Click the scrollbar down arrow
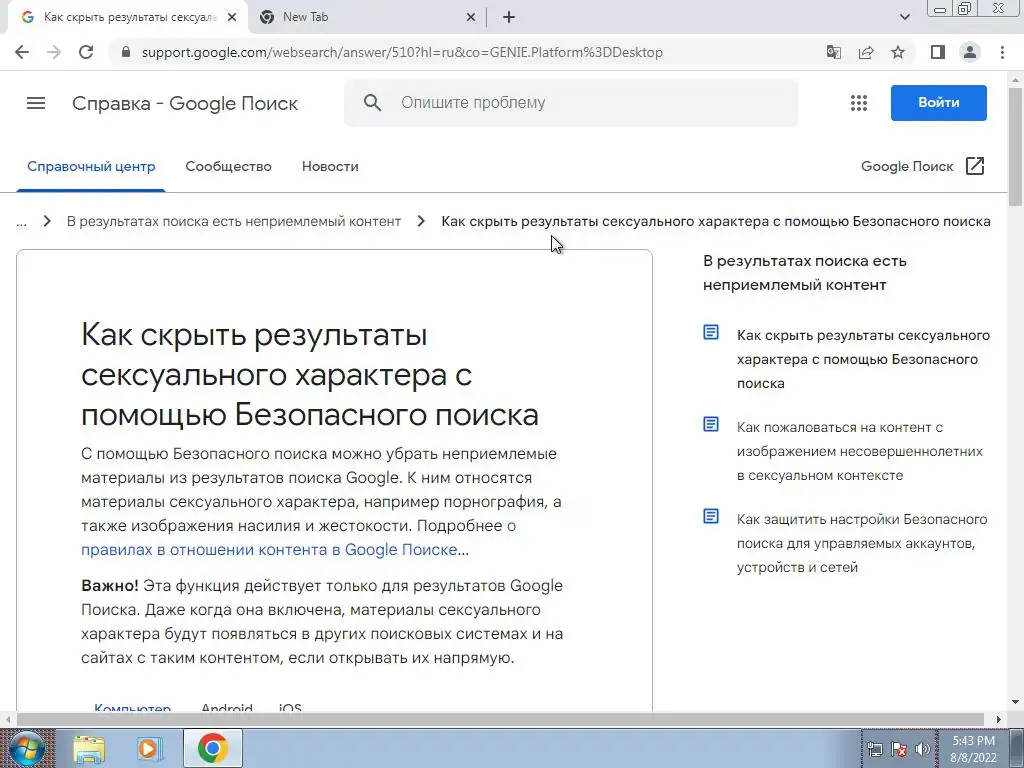This screenshot has width=1024, height=768. (x=1015, y=702)
